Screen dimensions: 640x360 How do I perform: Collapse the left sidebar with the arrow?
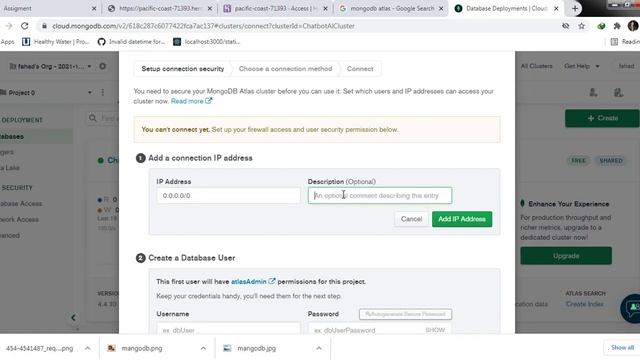[x=73, y=317]
